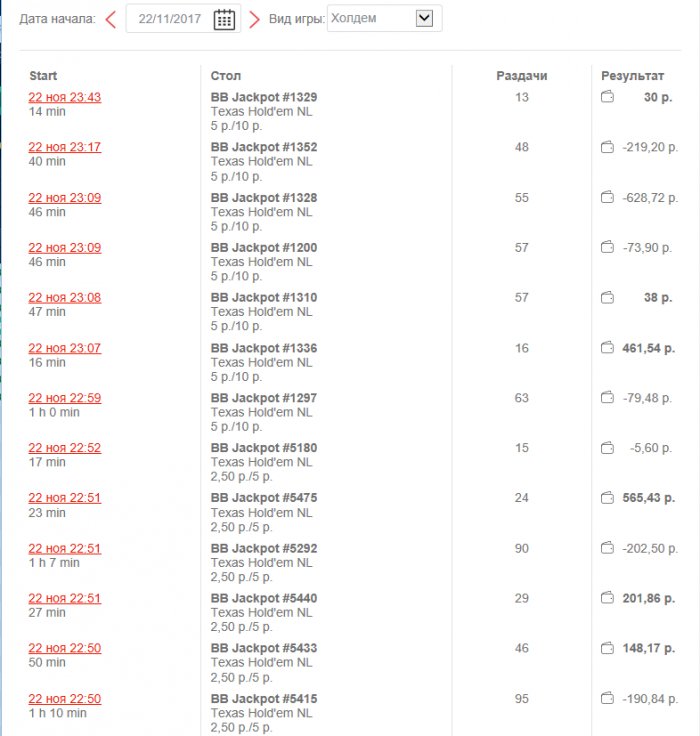Viewport: 700px width, 736px height.
Task: Click wallet icon beside 461,54 р. result
Action: 606,348
